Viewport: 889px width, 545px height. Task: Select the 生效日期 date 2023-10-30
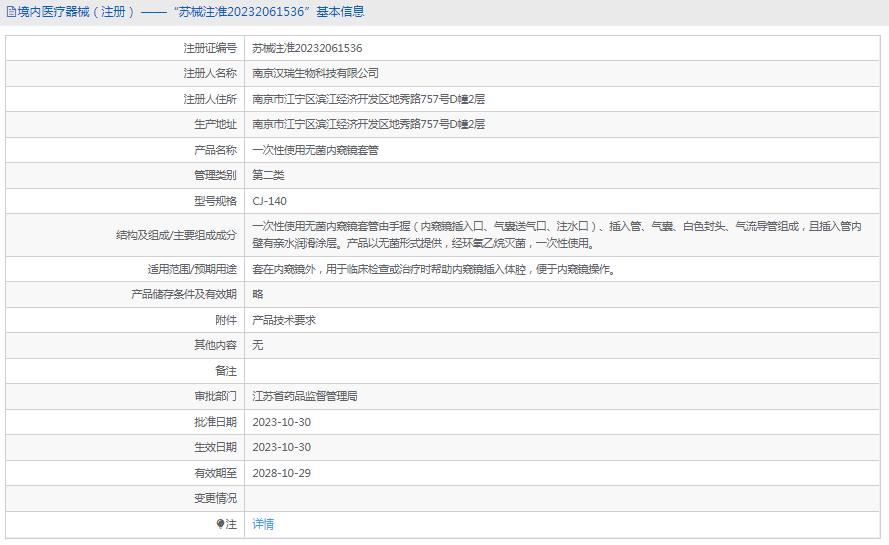click(x=282, y=447)
